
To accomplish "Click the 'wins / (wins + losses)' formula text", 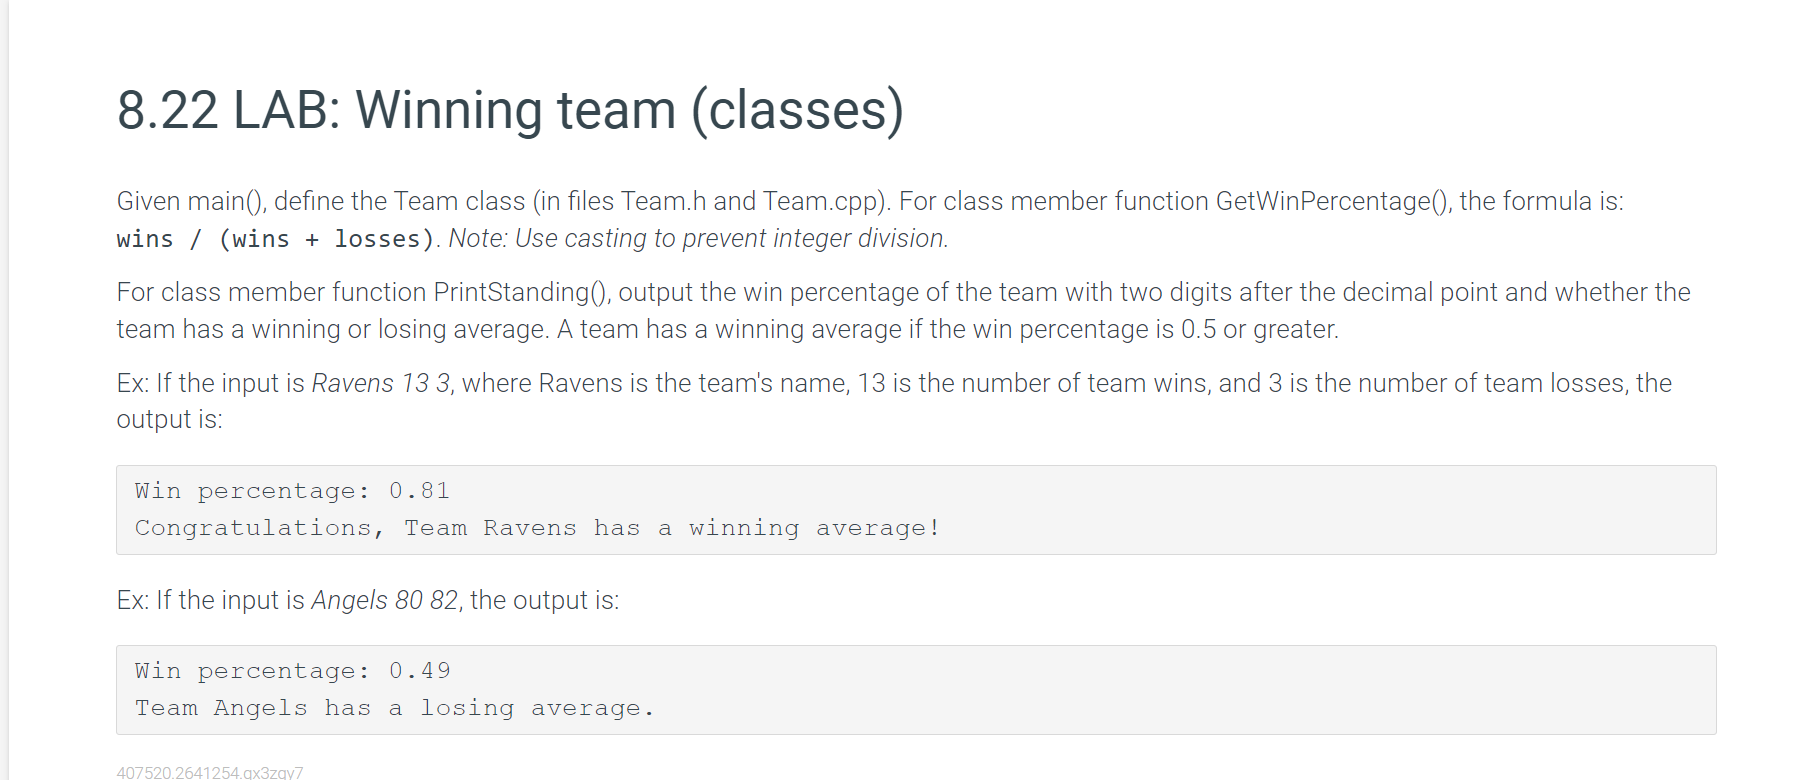I will 276,239.
